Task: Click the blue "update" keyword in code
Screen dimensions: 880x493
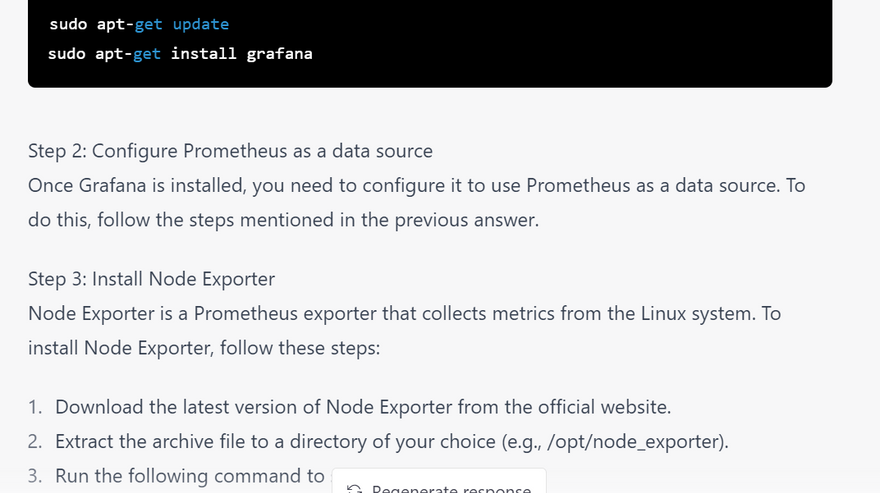Action: coord(200,23)
